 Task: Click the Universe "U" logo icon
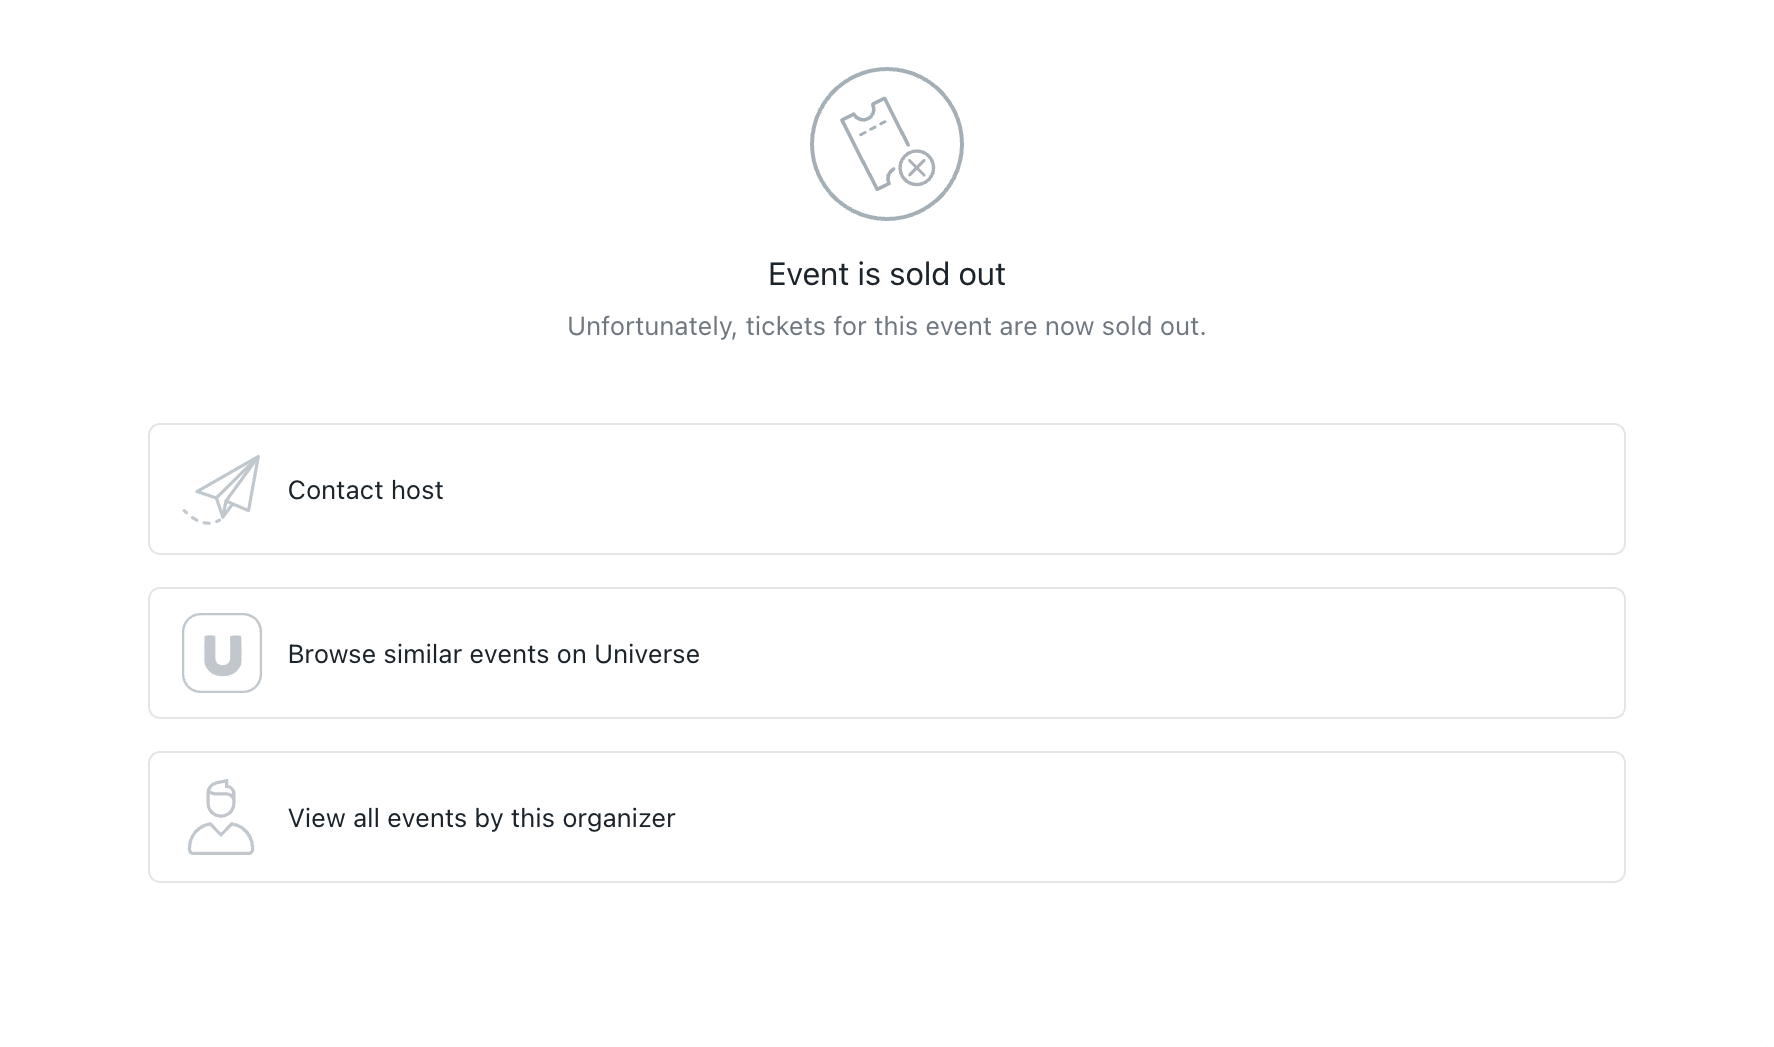222,653
